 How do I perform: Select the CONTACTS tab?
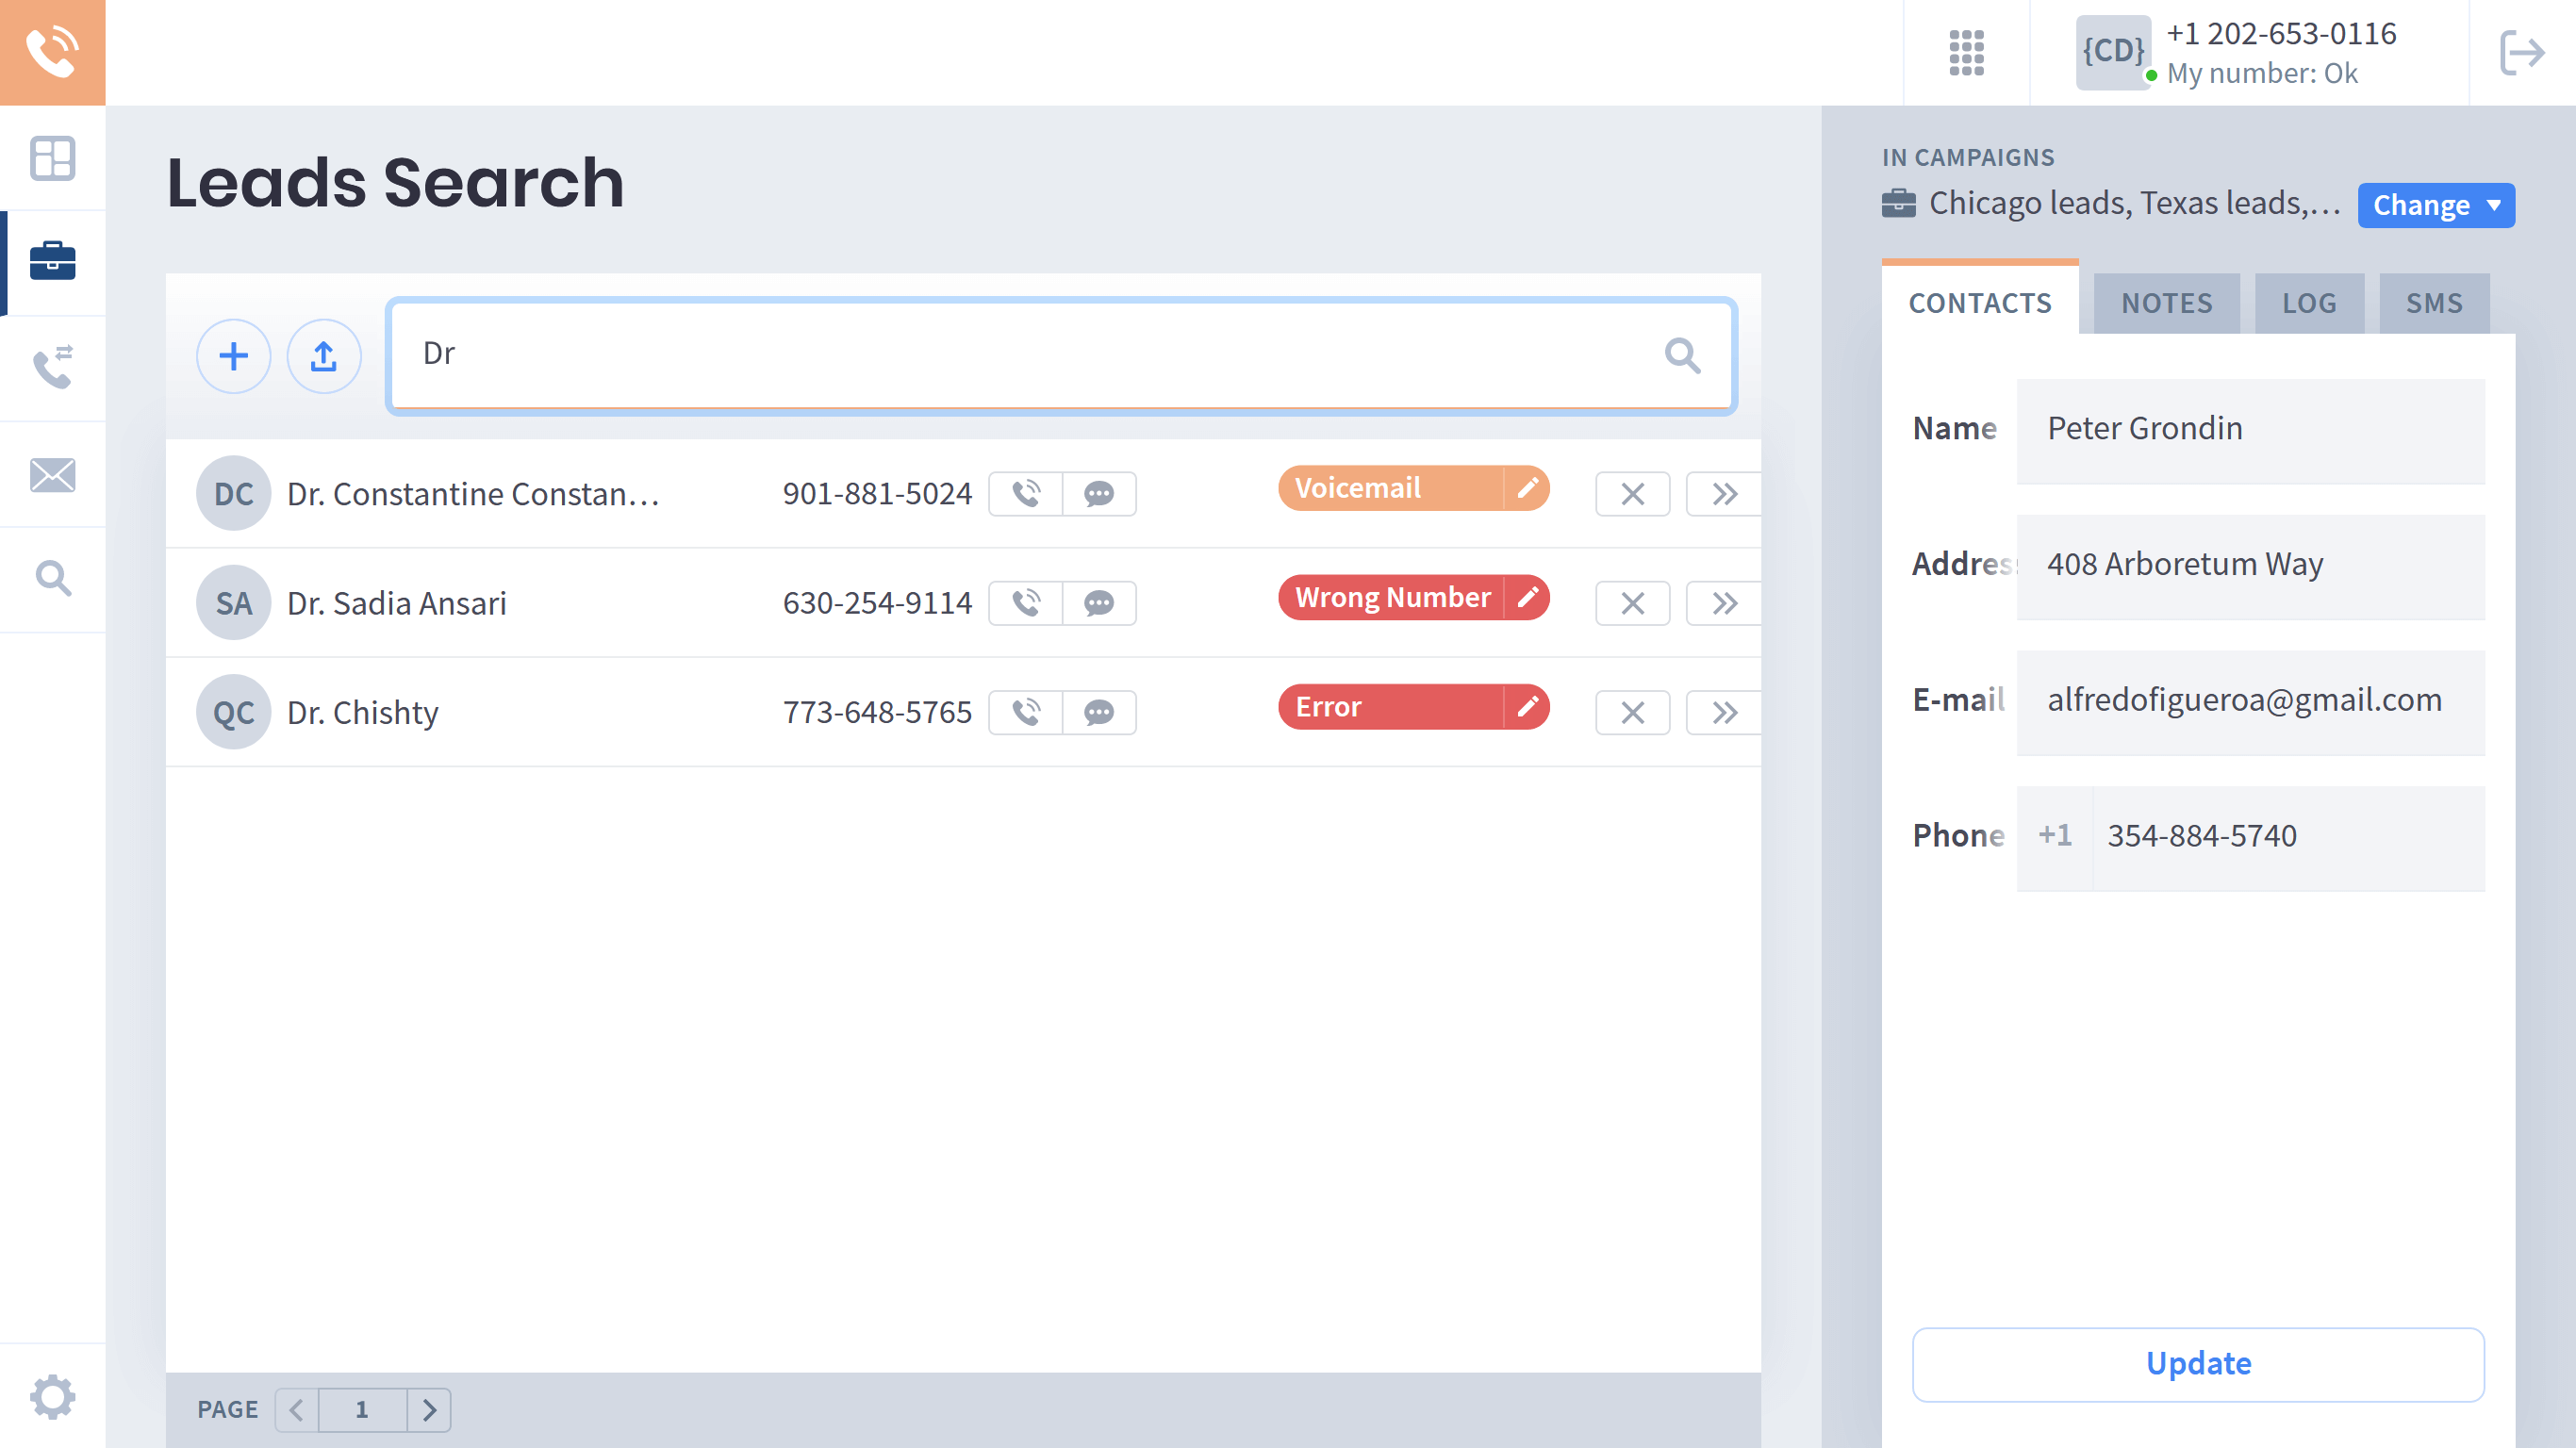click(1980, 302)
